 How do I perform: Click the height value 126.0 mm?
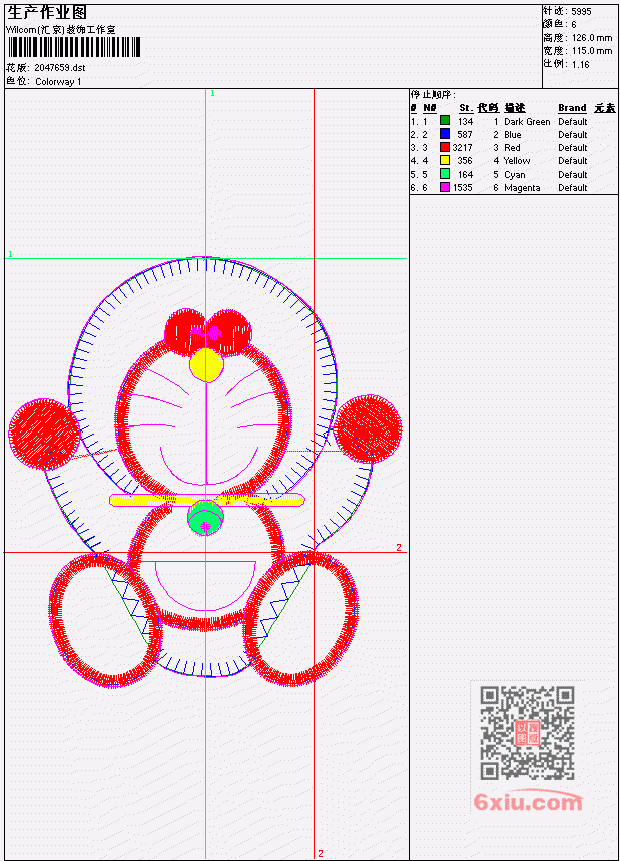pyautogui.click(x=592, y=38)
